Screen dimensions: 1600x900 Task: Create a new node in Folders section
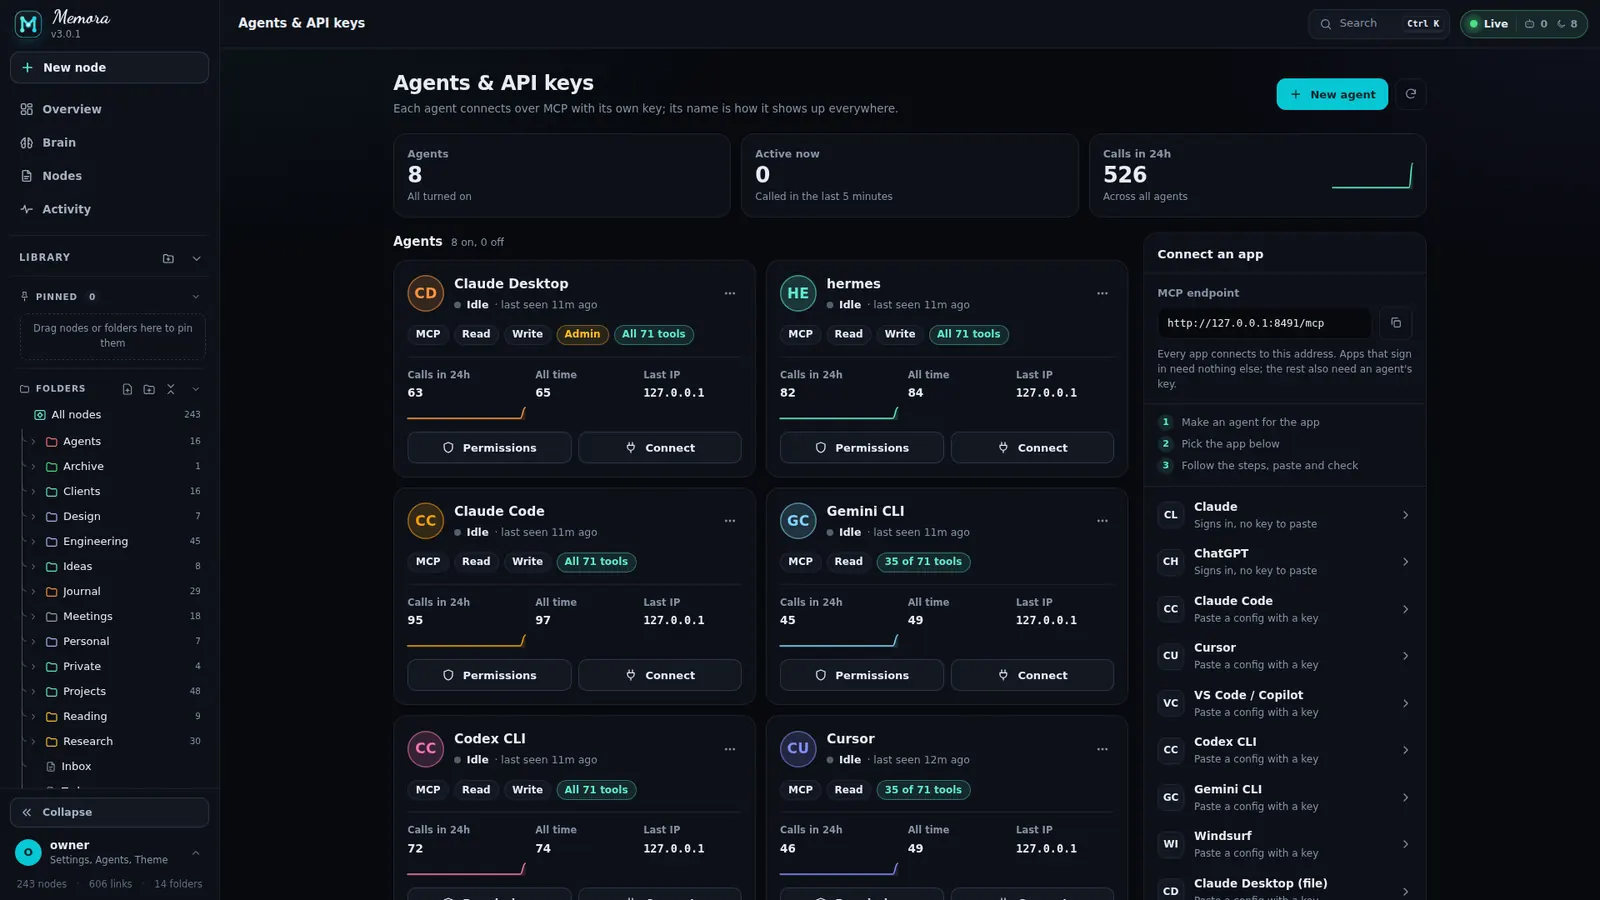tap(127, 389)
